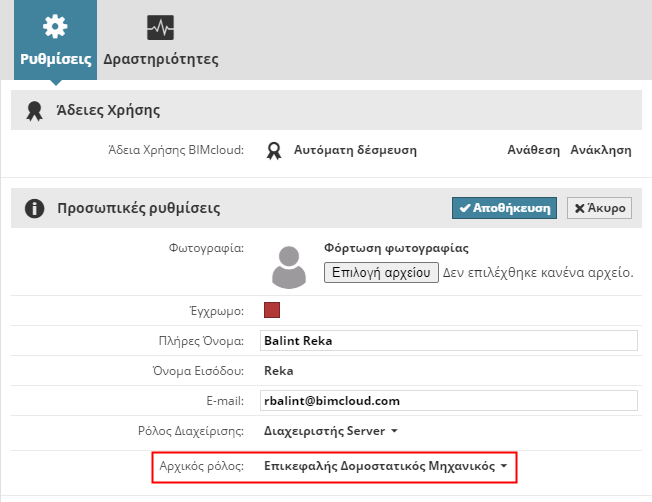The width and height of the screenshot is (652, 502).
Task: Click the Ρυθμίσεις gear icon
Action: click(56, 25)
